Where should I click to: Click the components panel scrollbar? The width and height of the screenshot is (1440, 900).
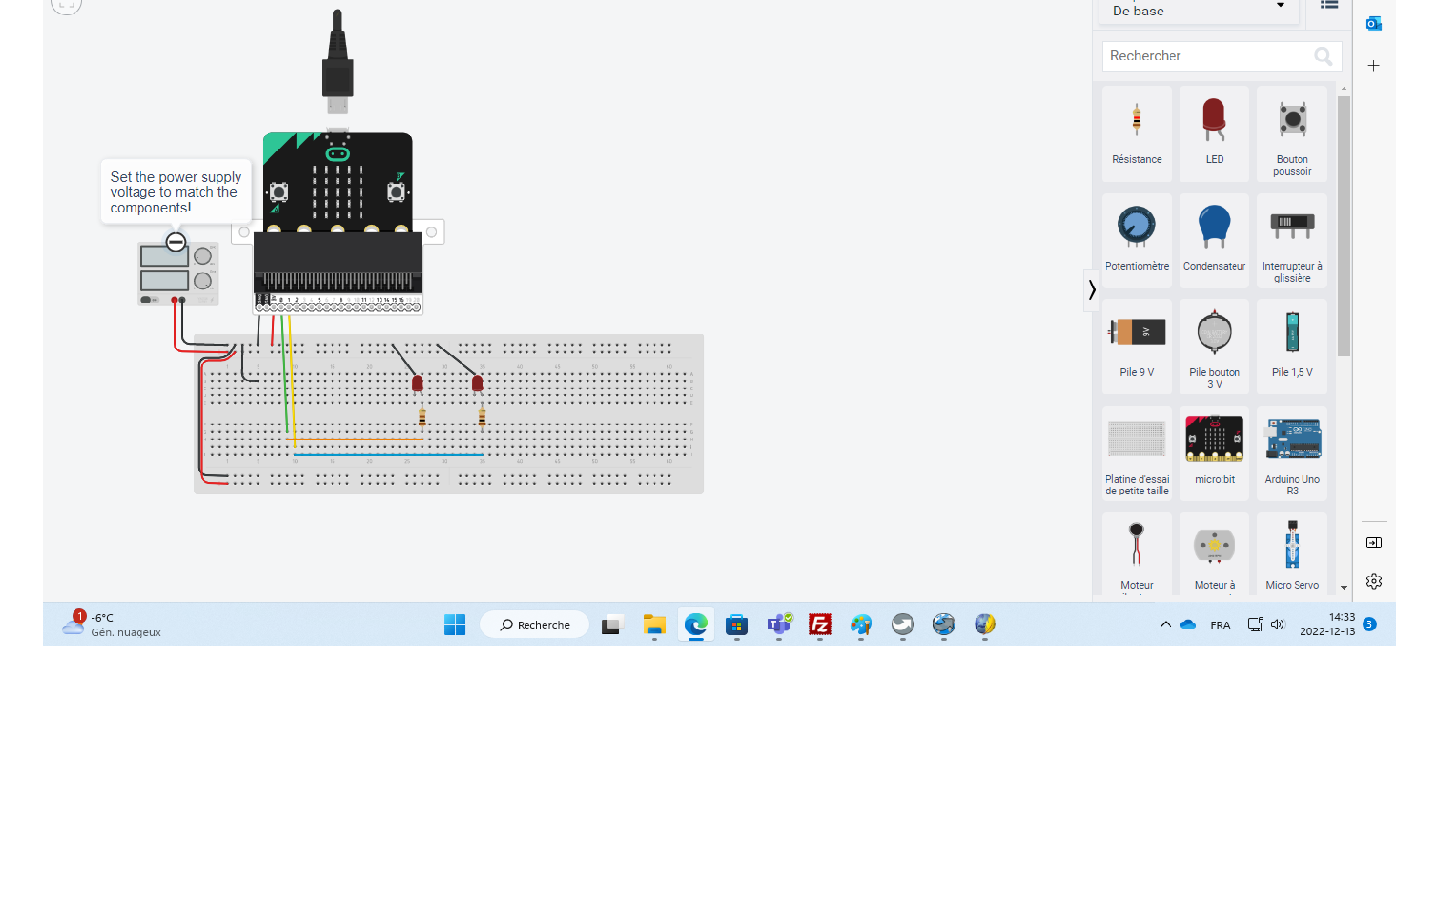1344,225
